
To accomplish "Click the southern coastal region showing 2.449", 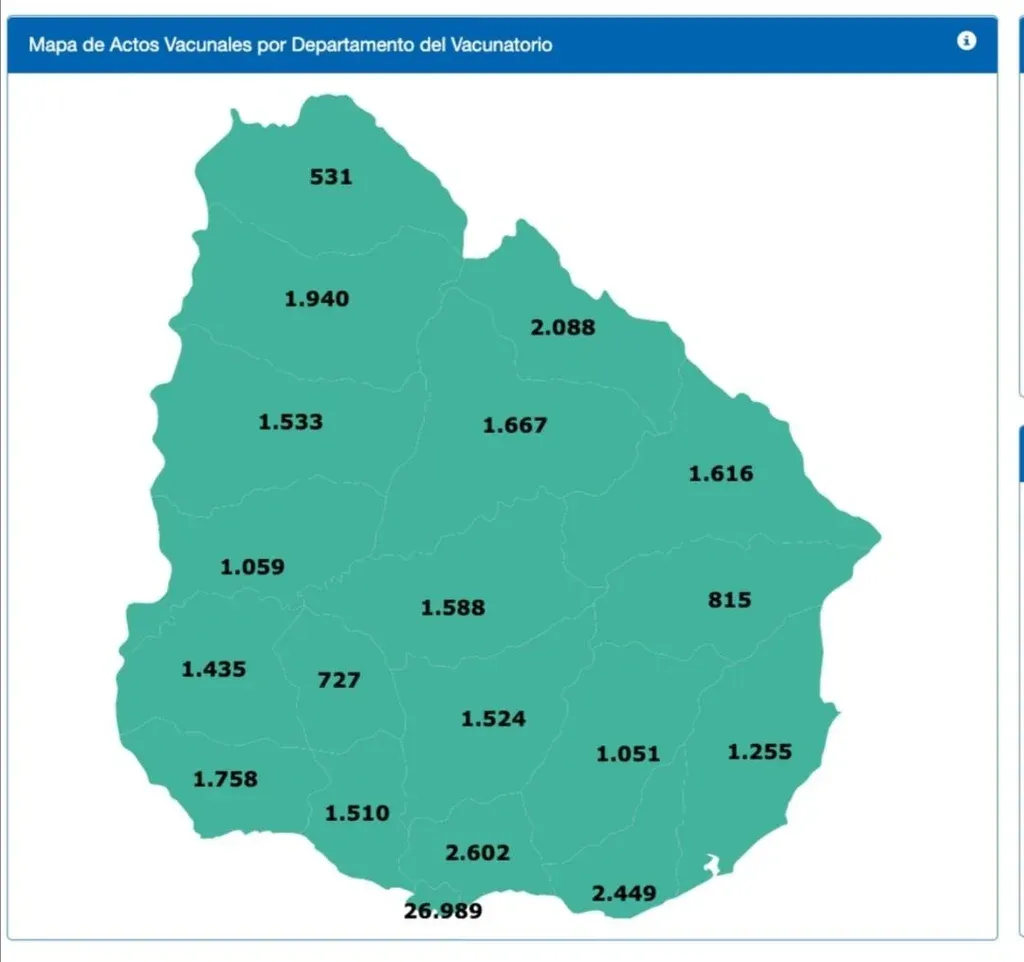I will point(624,892).
